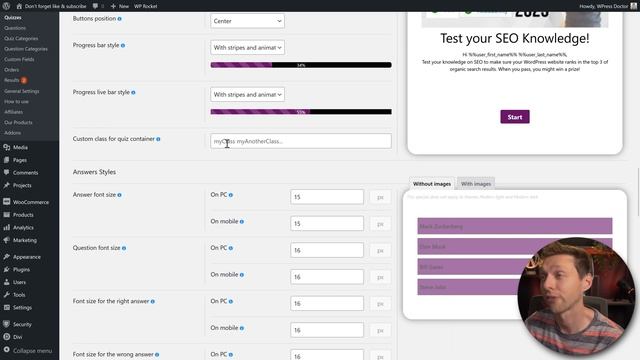Focus Custom class for quiz container field
Screen dimensions: 640x360
click(301, 141)
